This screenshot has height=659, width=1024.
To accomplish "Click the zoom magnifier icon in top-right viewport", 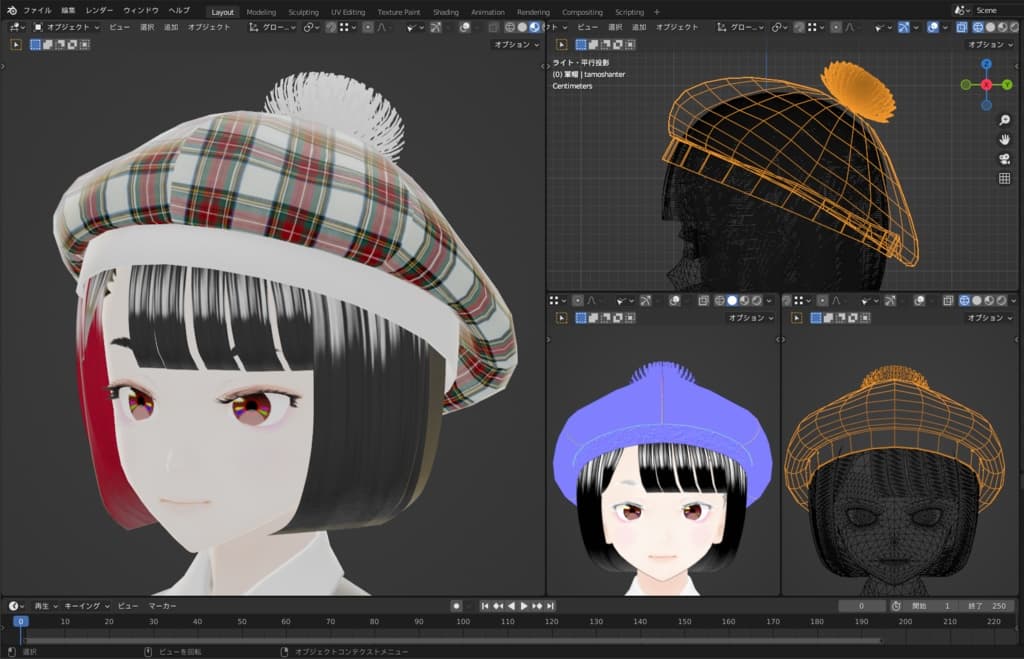I will [x=1004, y=119].
